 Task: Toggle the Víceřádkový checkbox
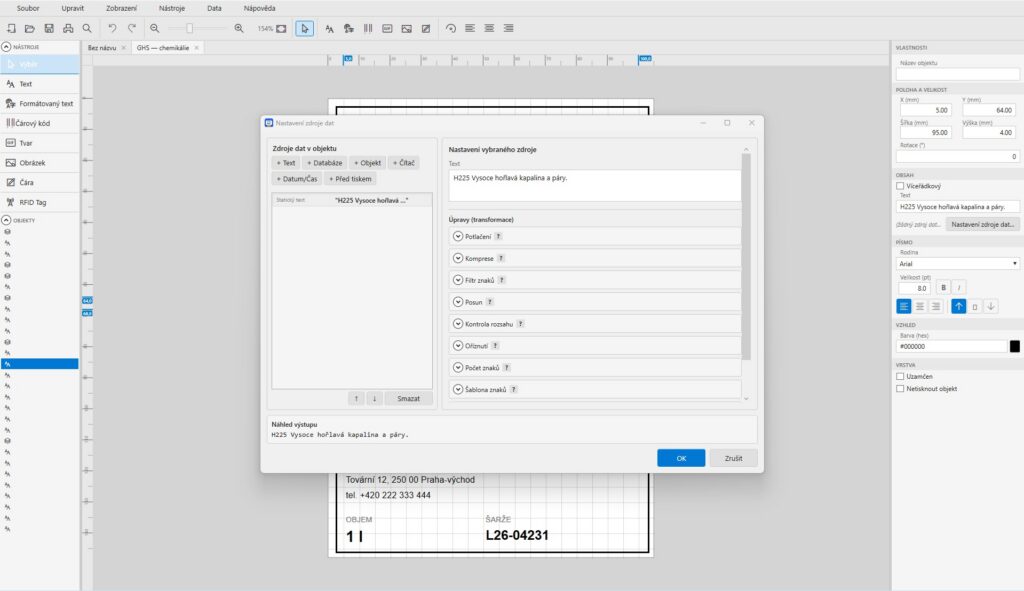click(x=900, y=186)
